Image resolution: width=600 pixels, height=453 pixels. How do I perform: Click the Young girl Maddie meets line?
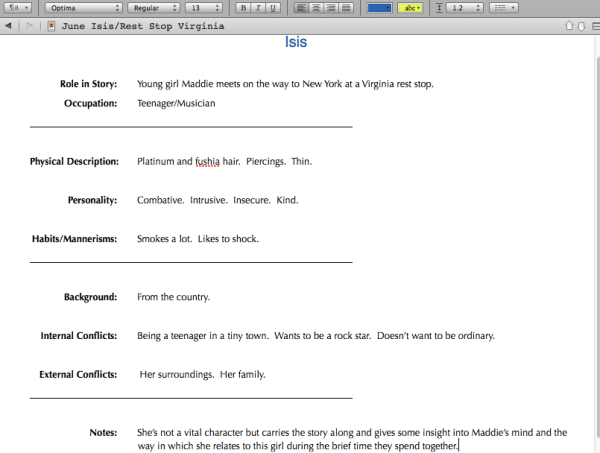click(x=285, y=84)
